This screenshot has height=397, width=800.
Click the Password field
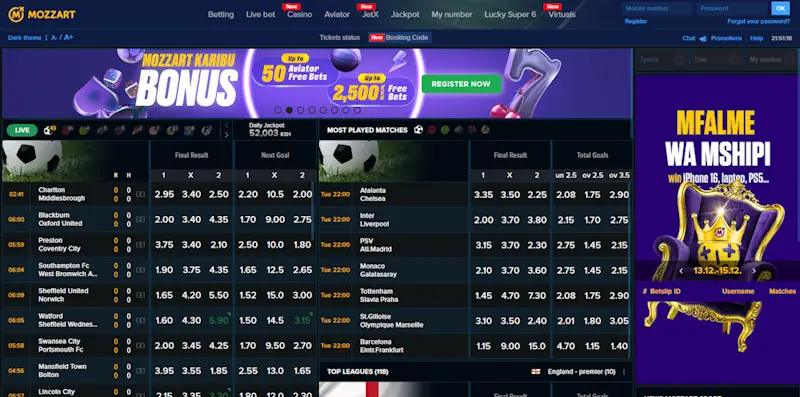(732, 9)
